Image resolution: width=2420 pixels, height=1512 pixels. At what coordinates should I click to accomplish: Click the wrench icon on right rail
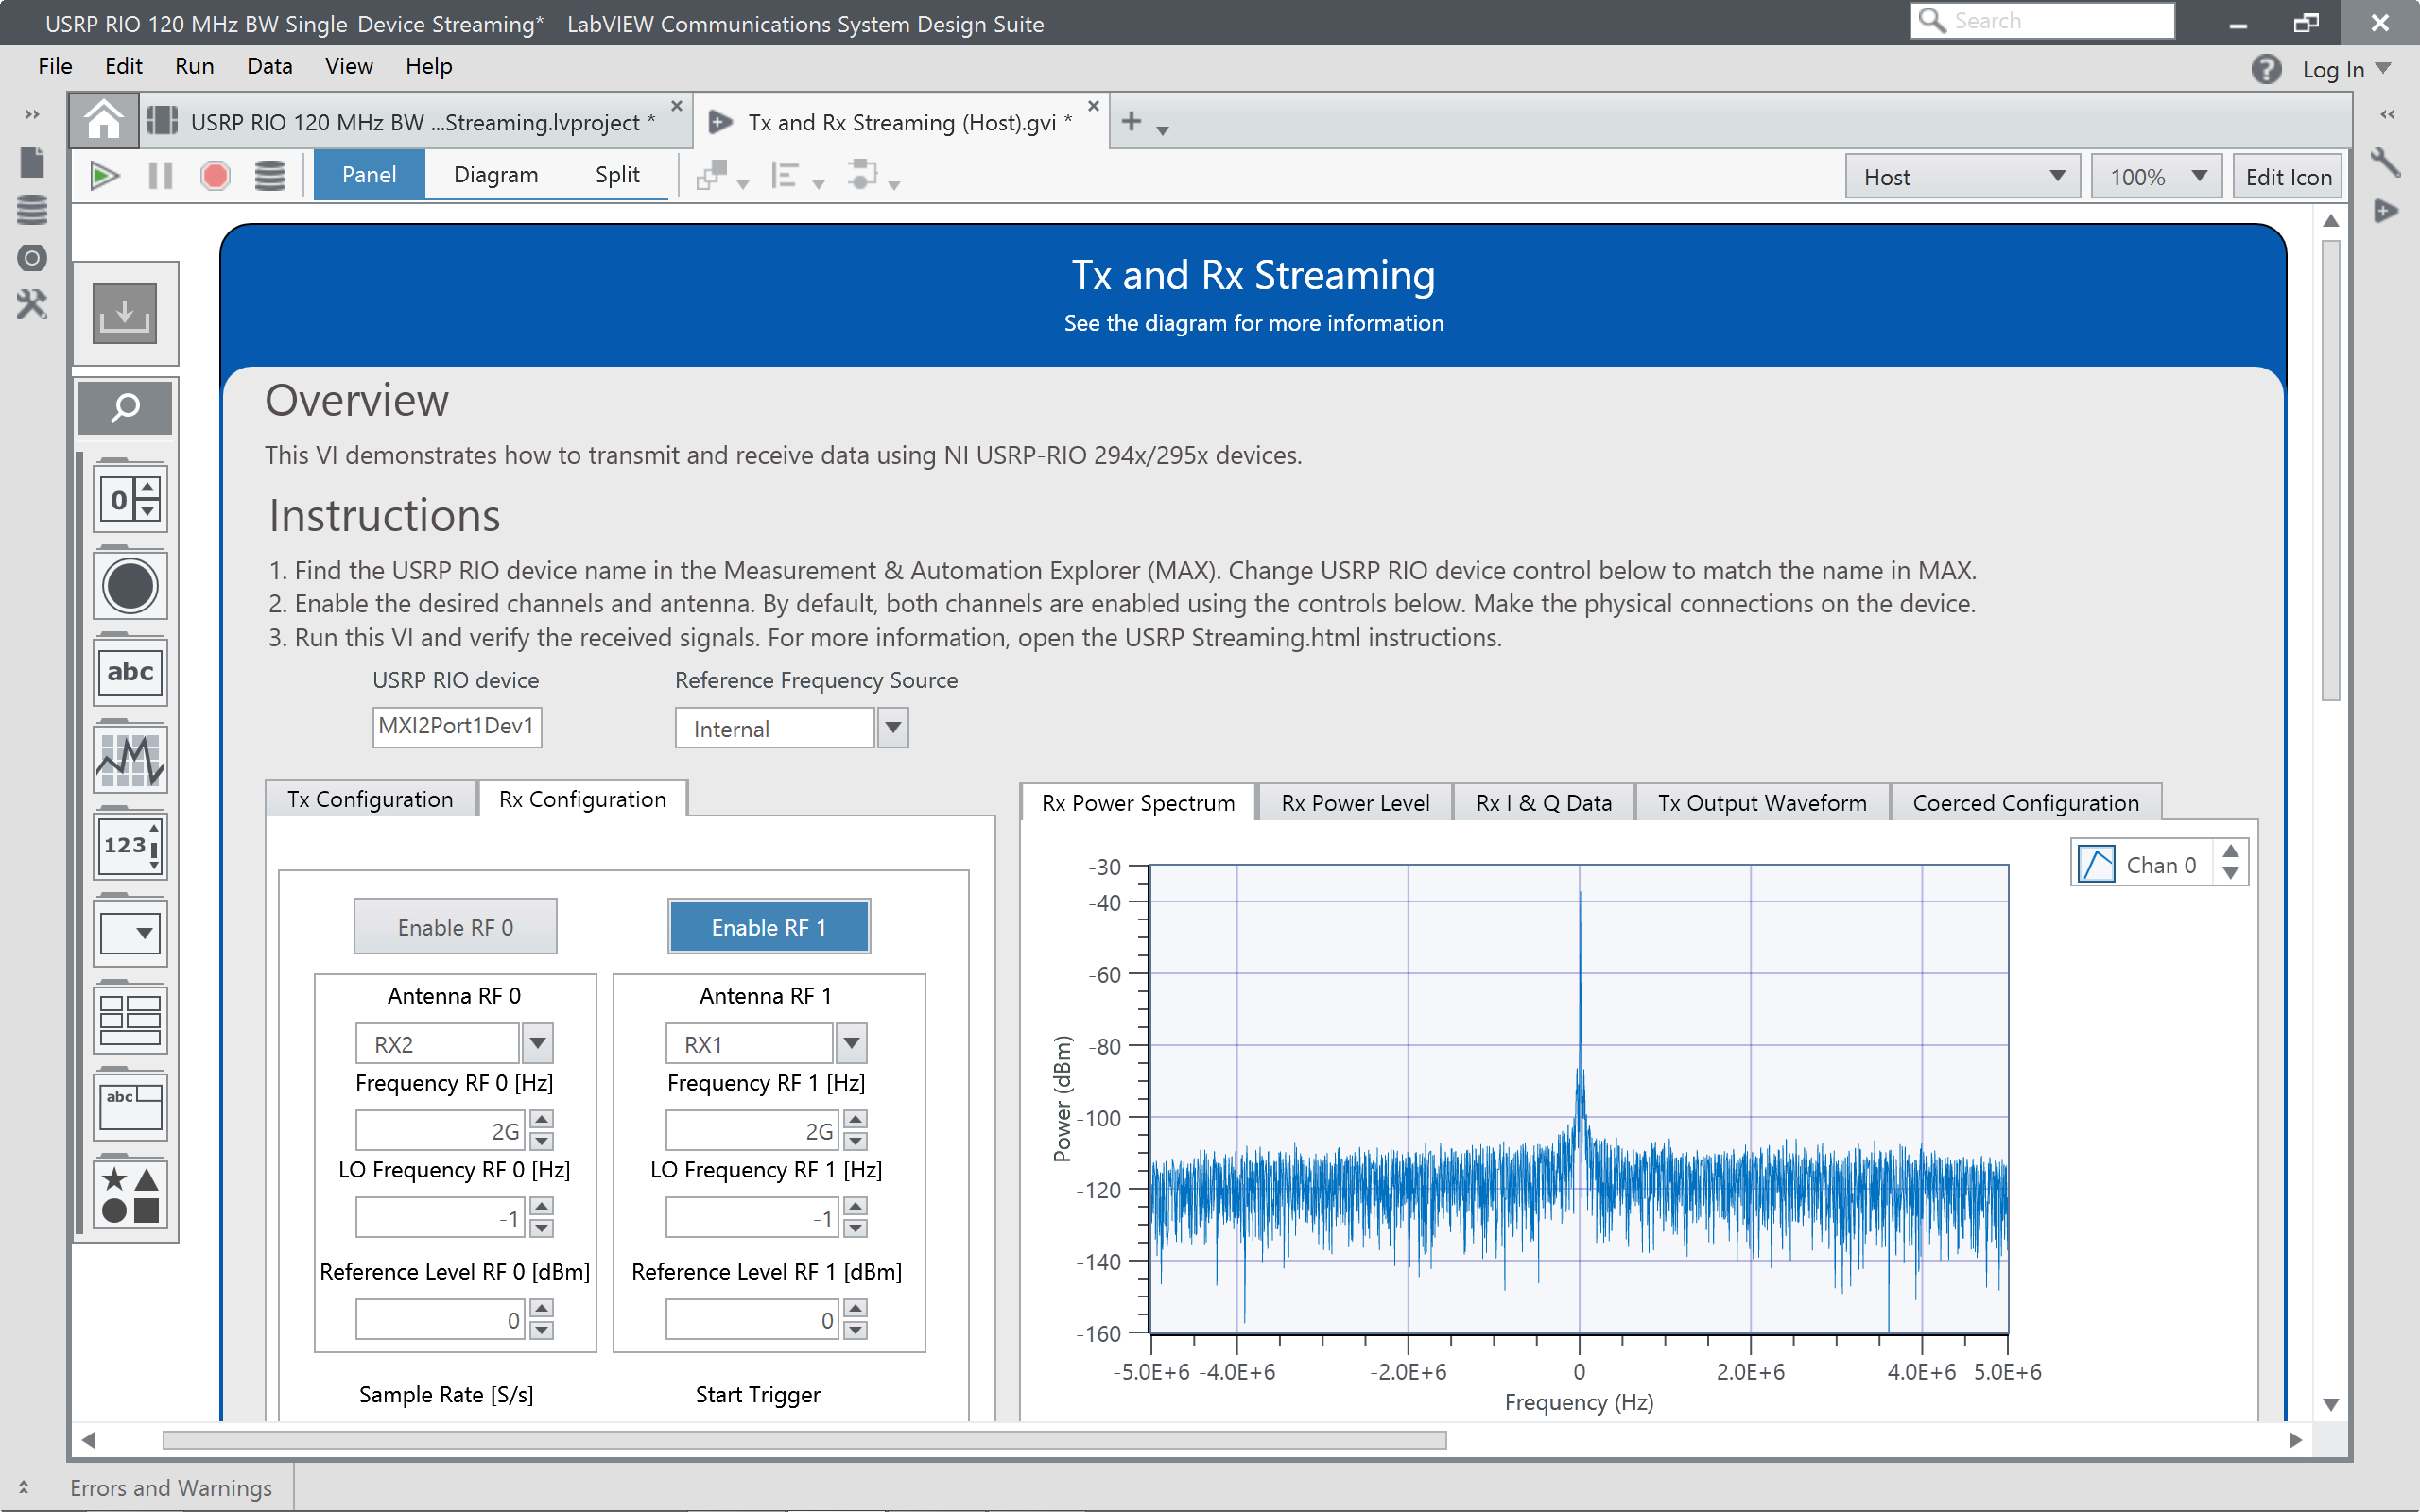[x=2386, y=162]
